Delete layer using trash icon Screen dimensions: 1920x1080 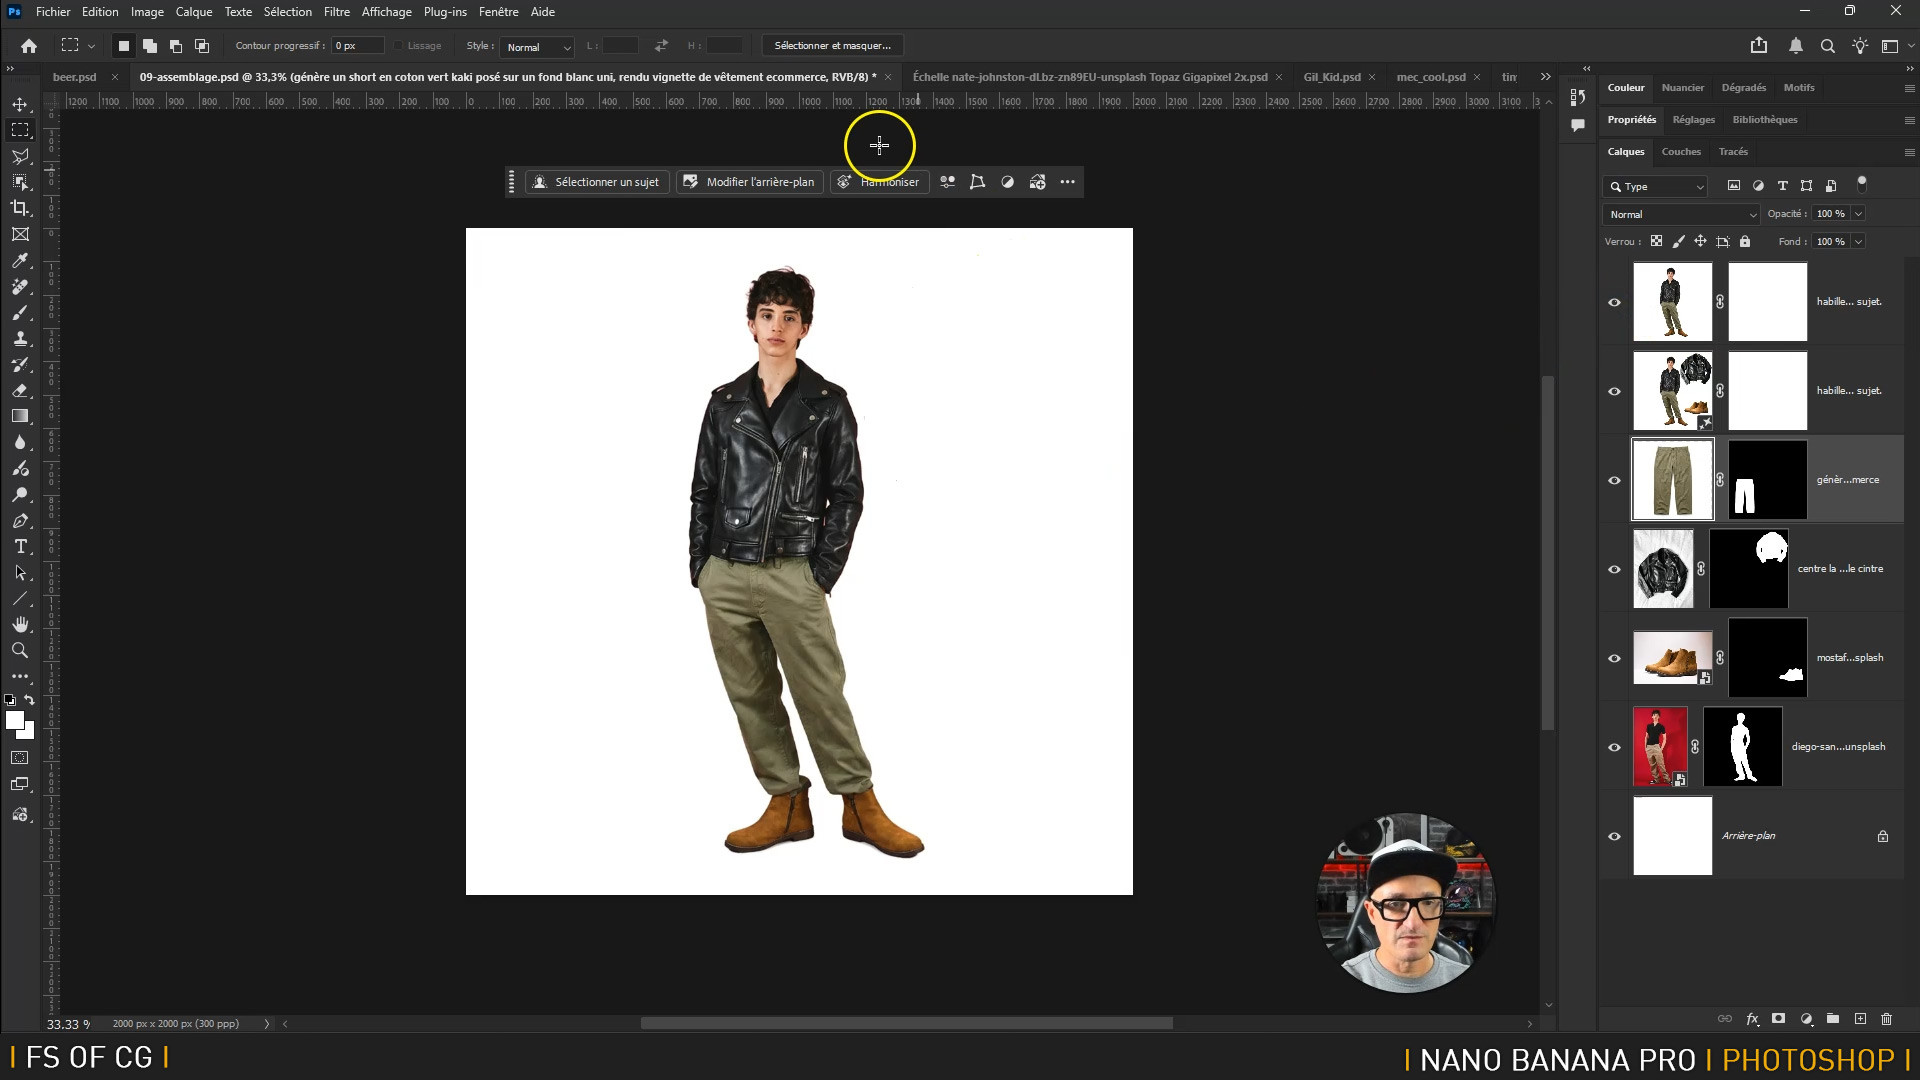point(1886,1019)
